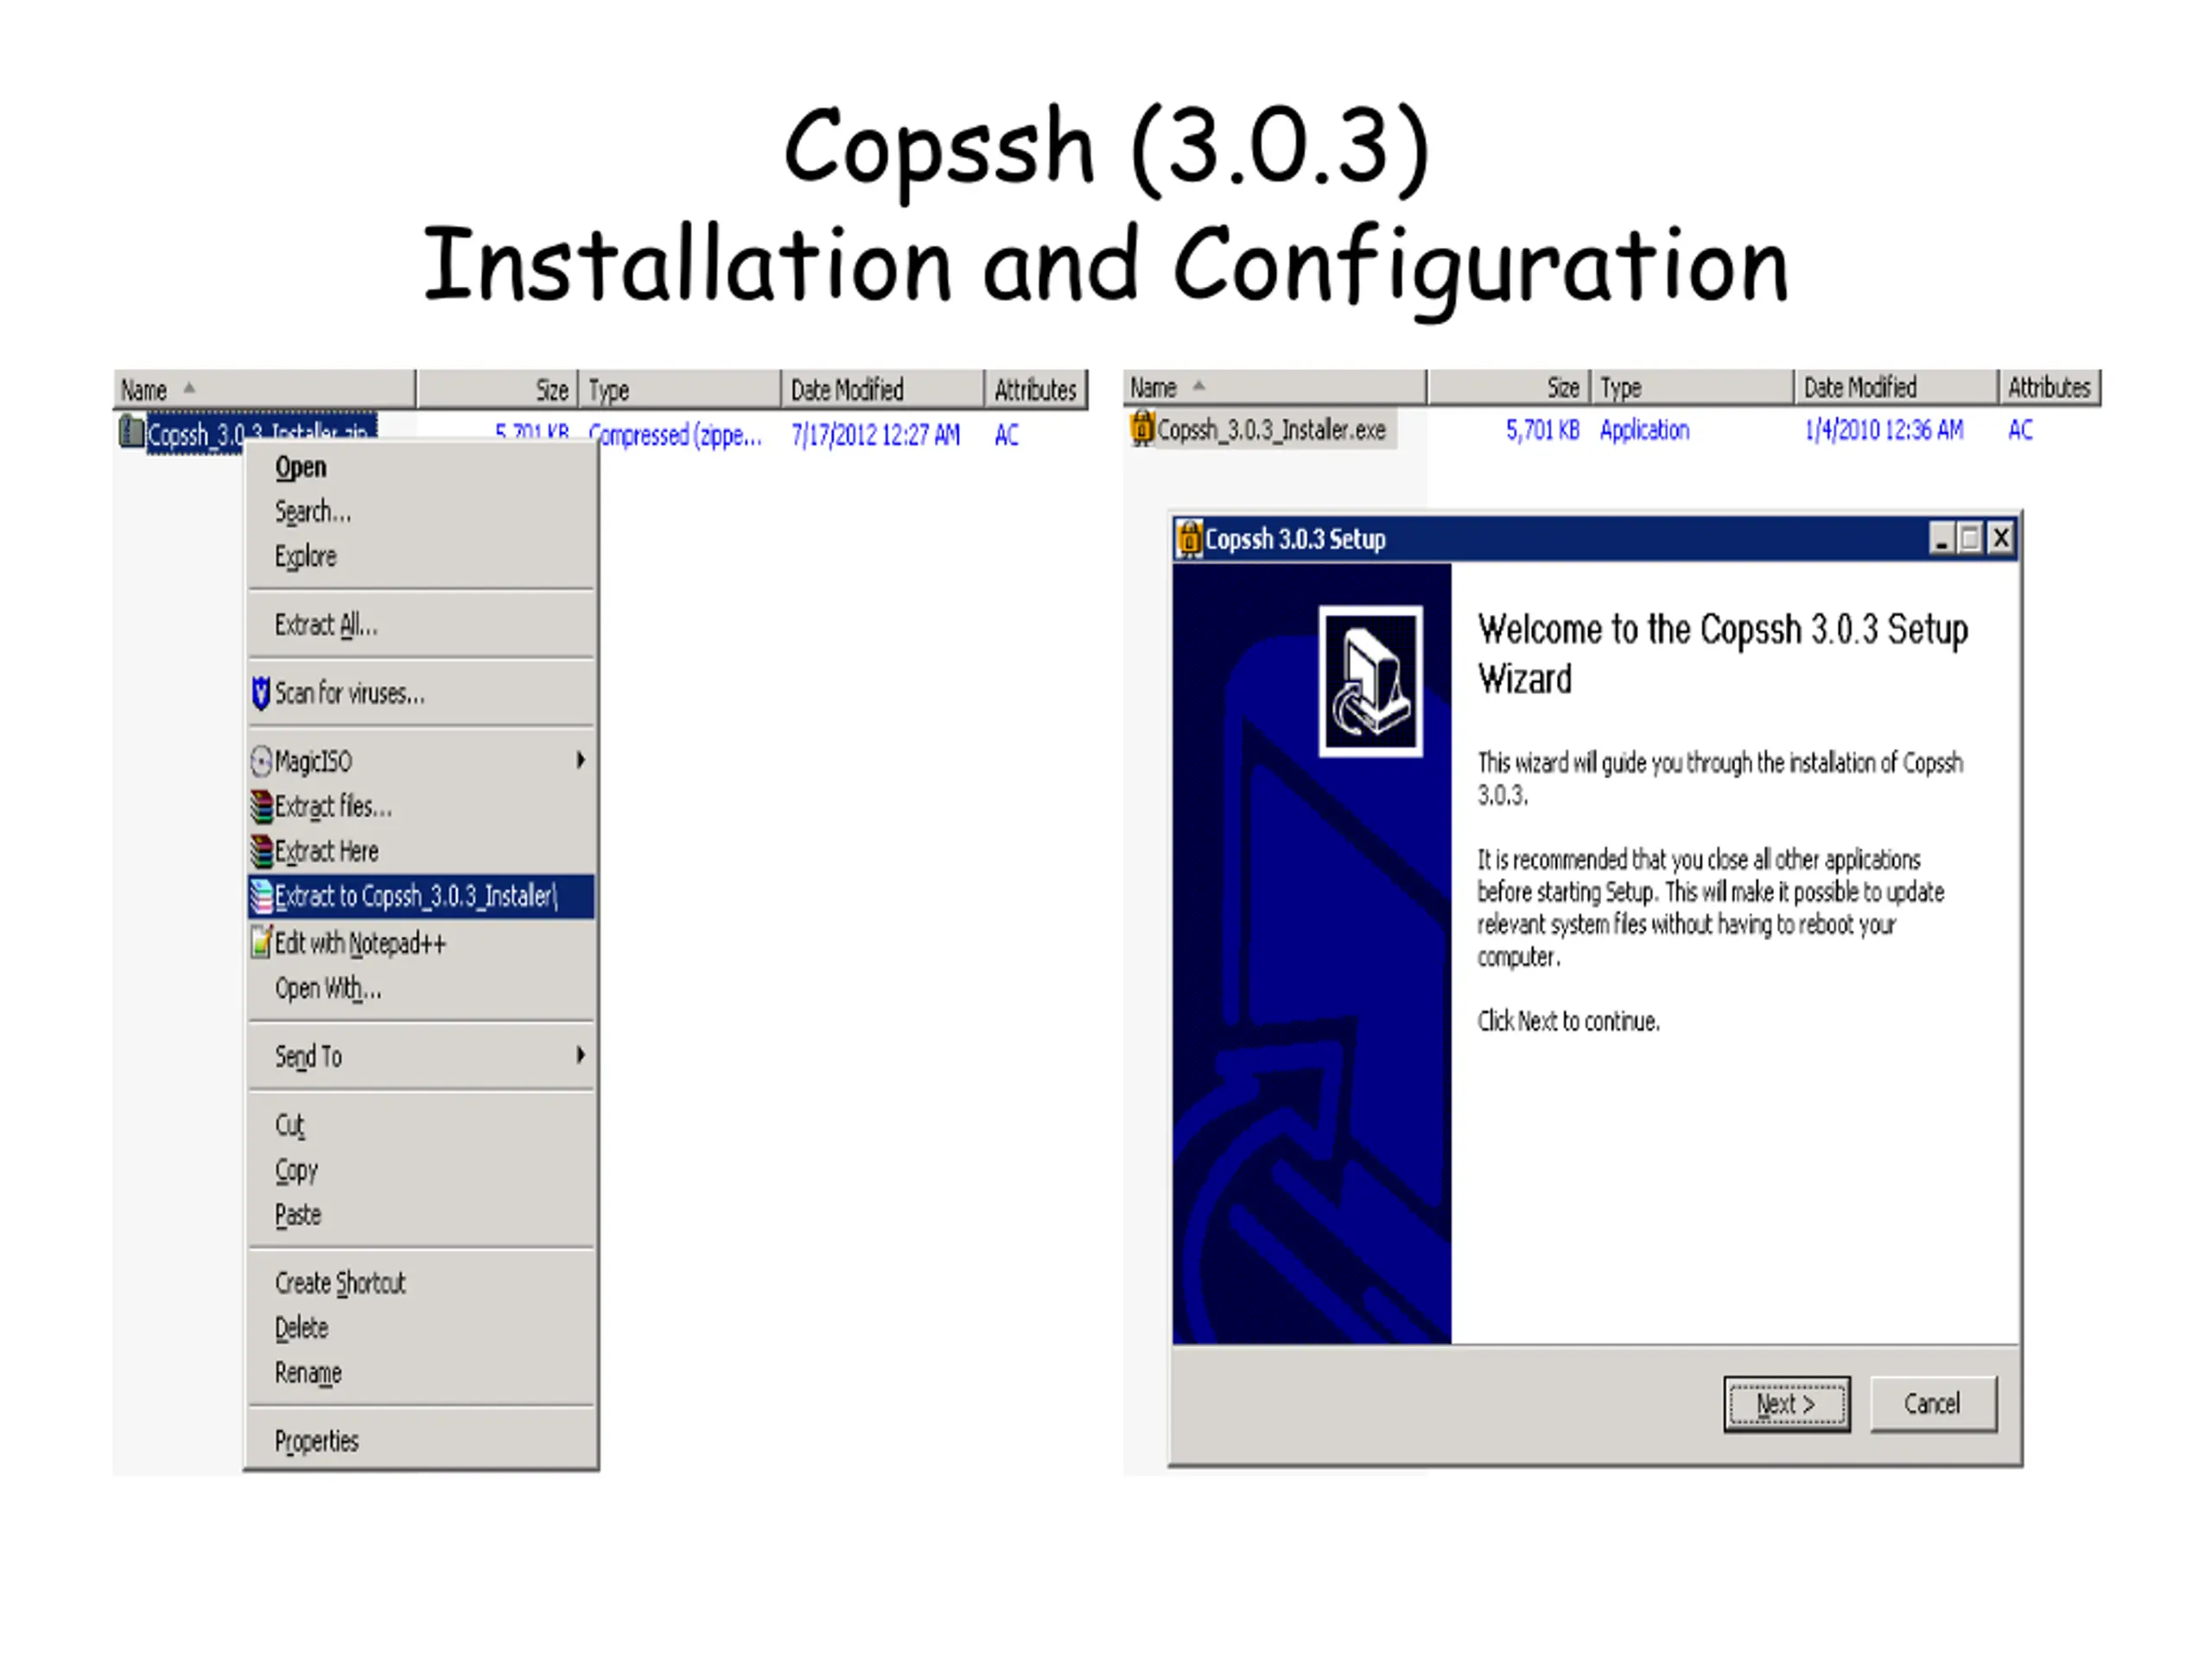Click the Cancel button in Setup wizard

tap(1932, 1404)
